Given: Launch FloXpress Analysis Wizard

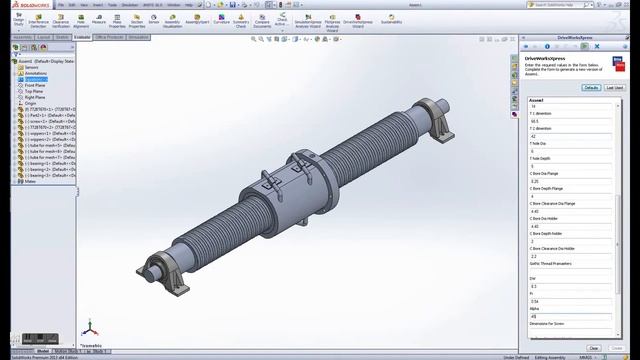Looking at the screenshot, I should coord(332,23).
